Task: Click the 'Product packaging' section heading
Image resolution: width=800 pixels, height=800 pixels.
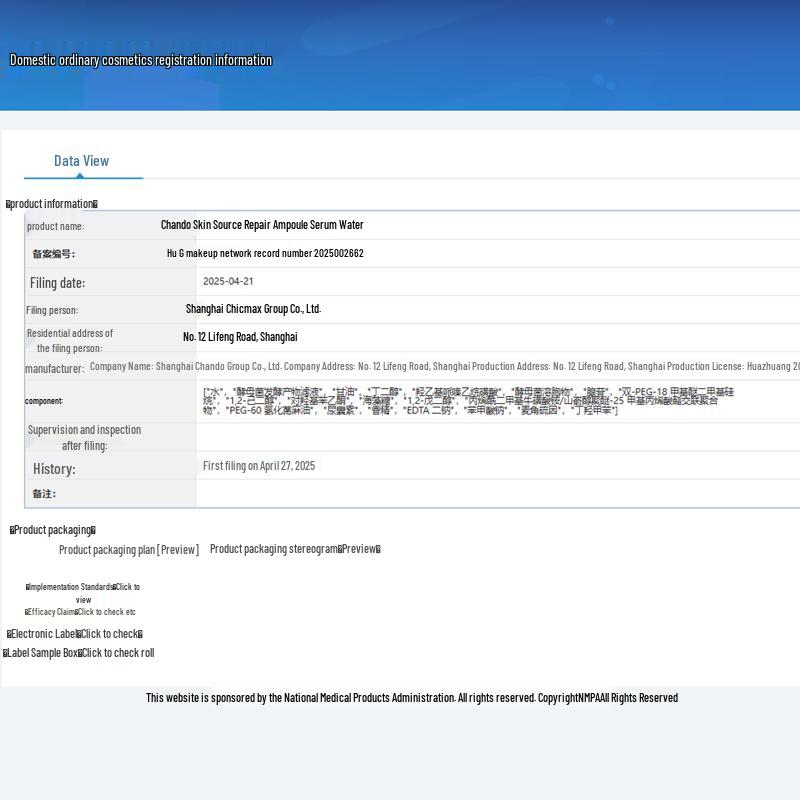Action: pos(53,530)
